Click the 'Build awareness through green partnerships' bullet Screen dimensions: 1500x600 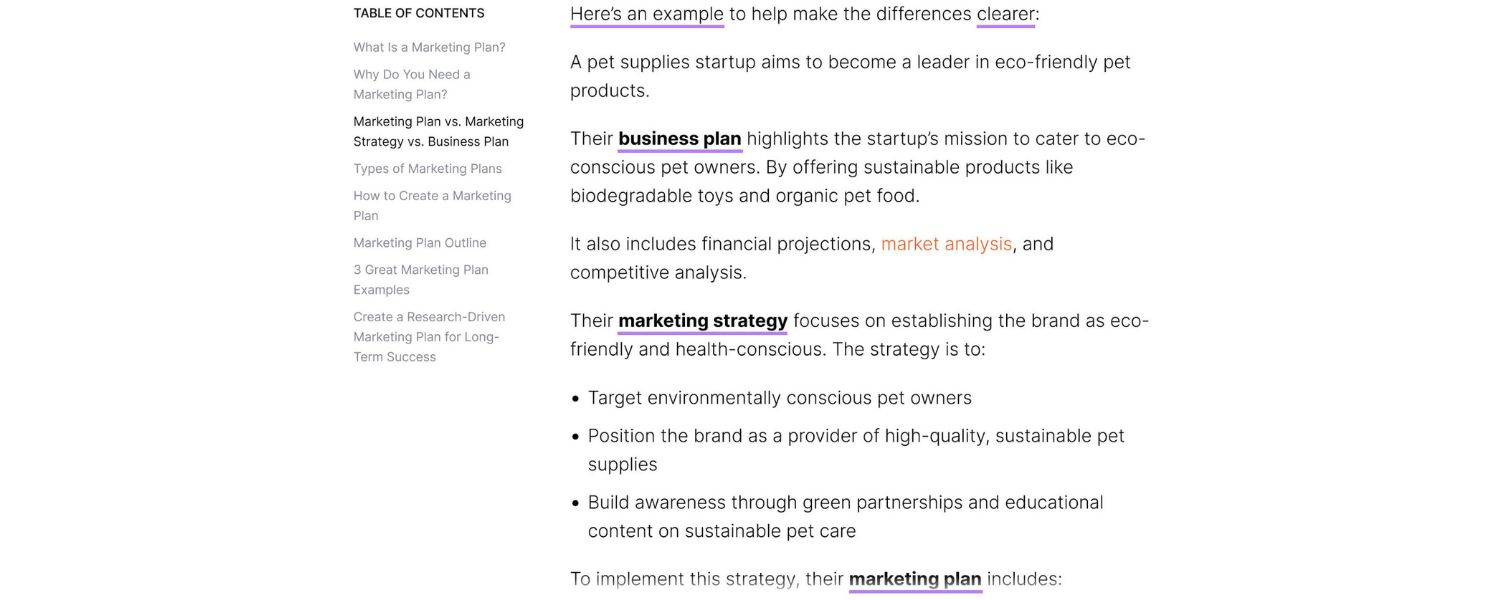click(x=845, y=502)
